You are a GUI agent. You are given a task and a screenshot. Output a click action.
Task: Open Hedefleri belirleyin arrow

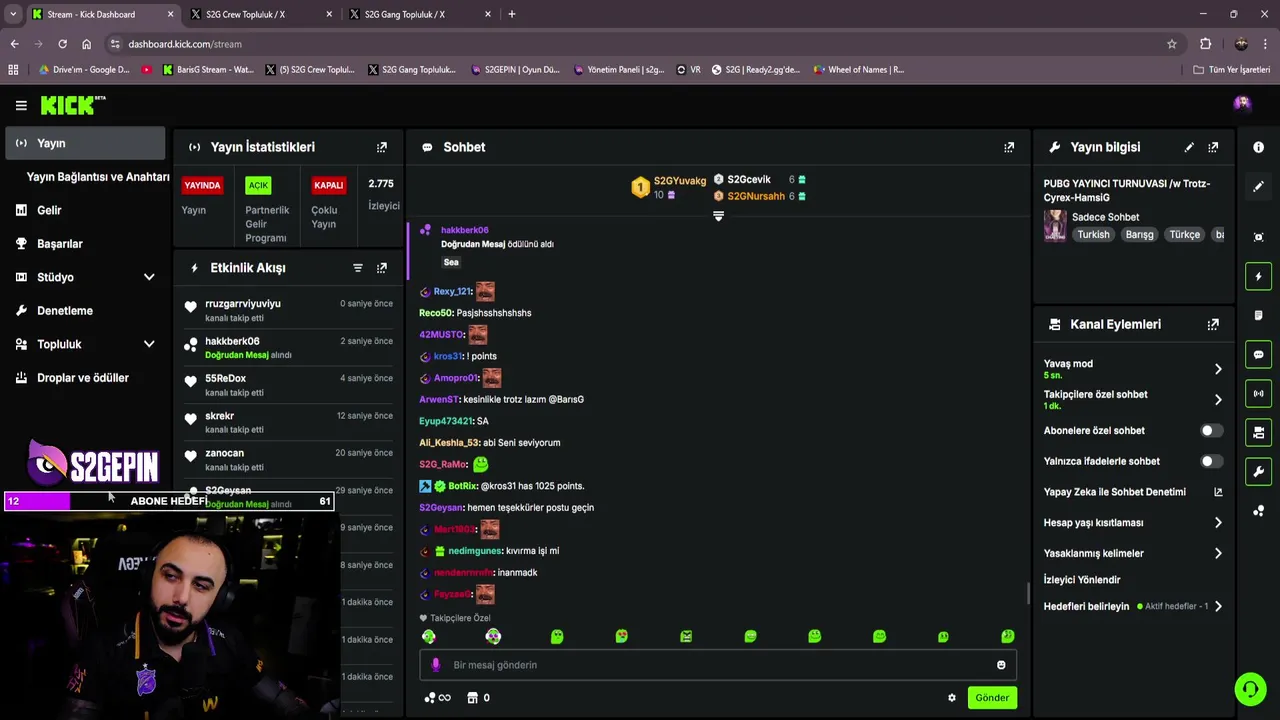coord(1218,606)
